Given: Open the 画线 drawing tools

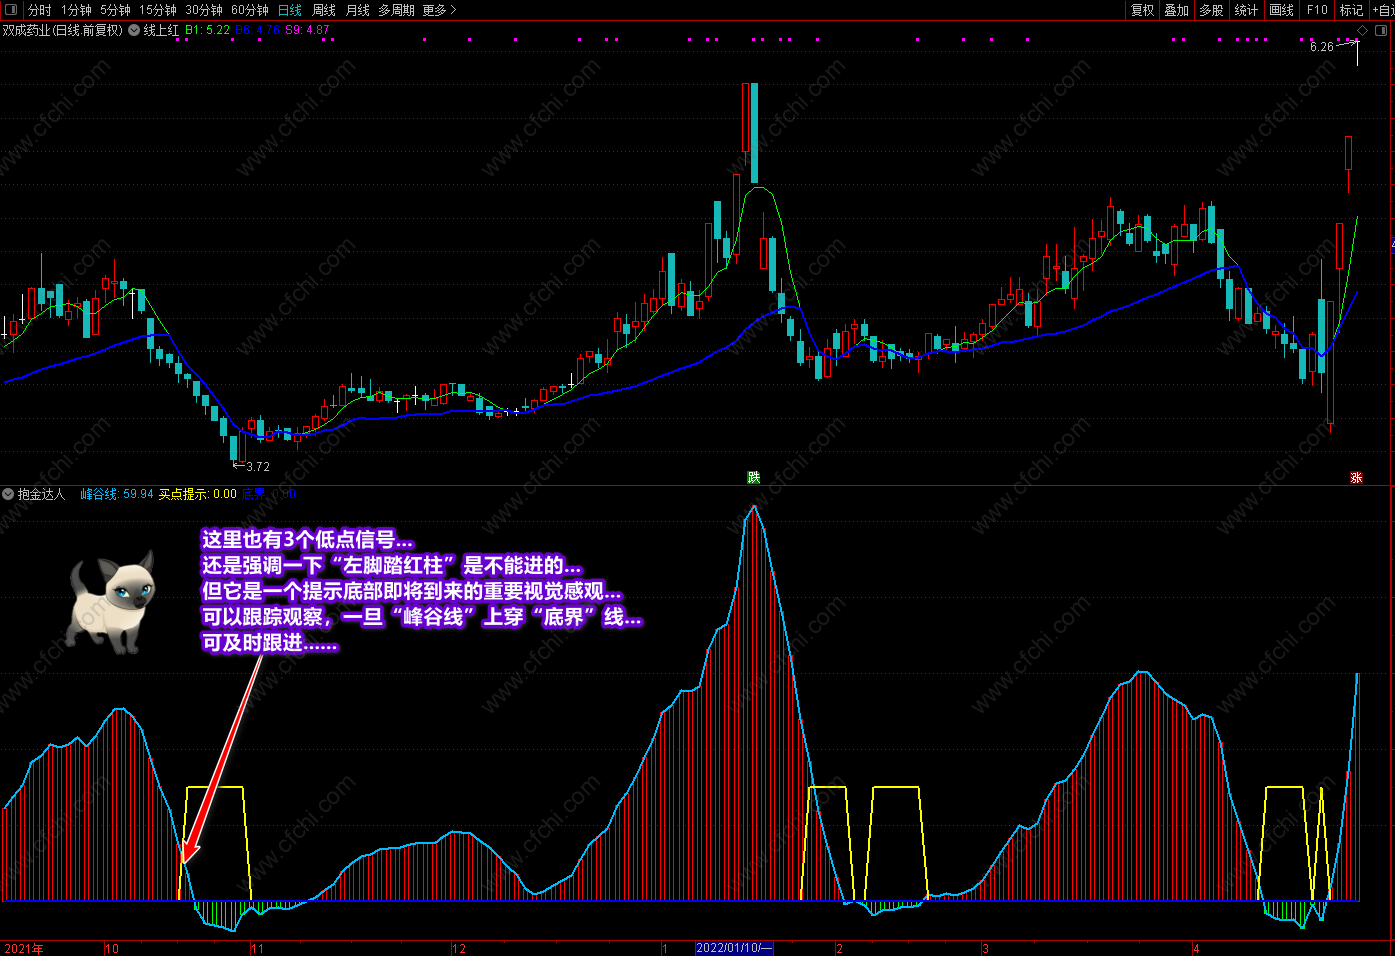Looking at the screenshot, I should pos(1281,10).
